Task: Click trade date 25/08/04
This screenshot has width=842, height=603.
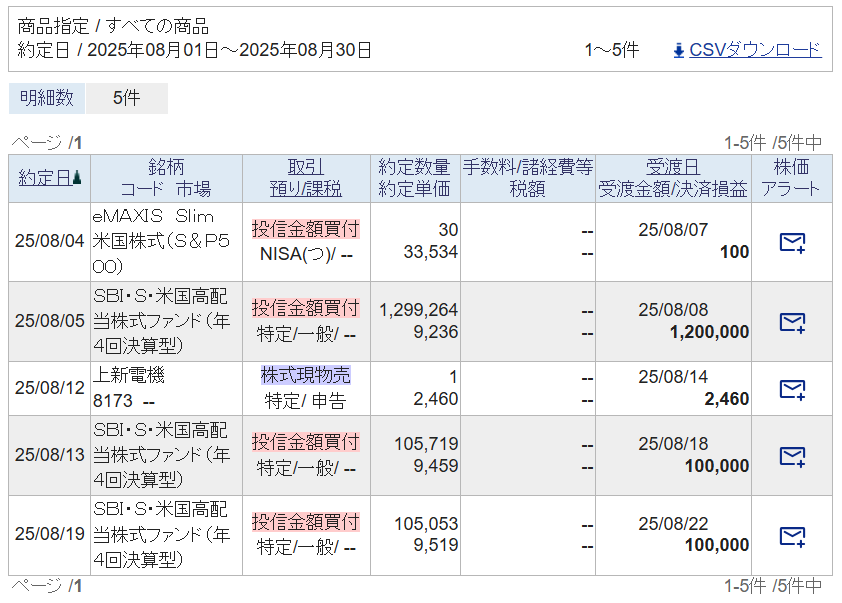Action: pos(49,241)
